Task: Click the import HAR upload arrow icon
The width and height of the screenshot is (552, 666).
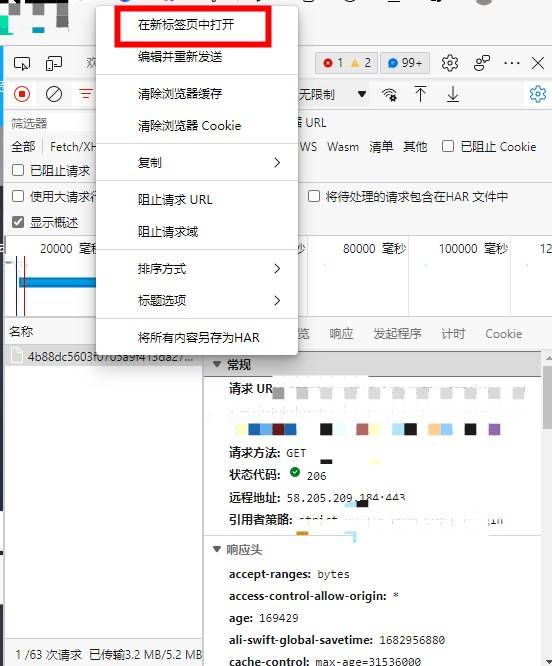Action: [420, 94]
